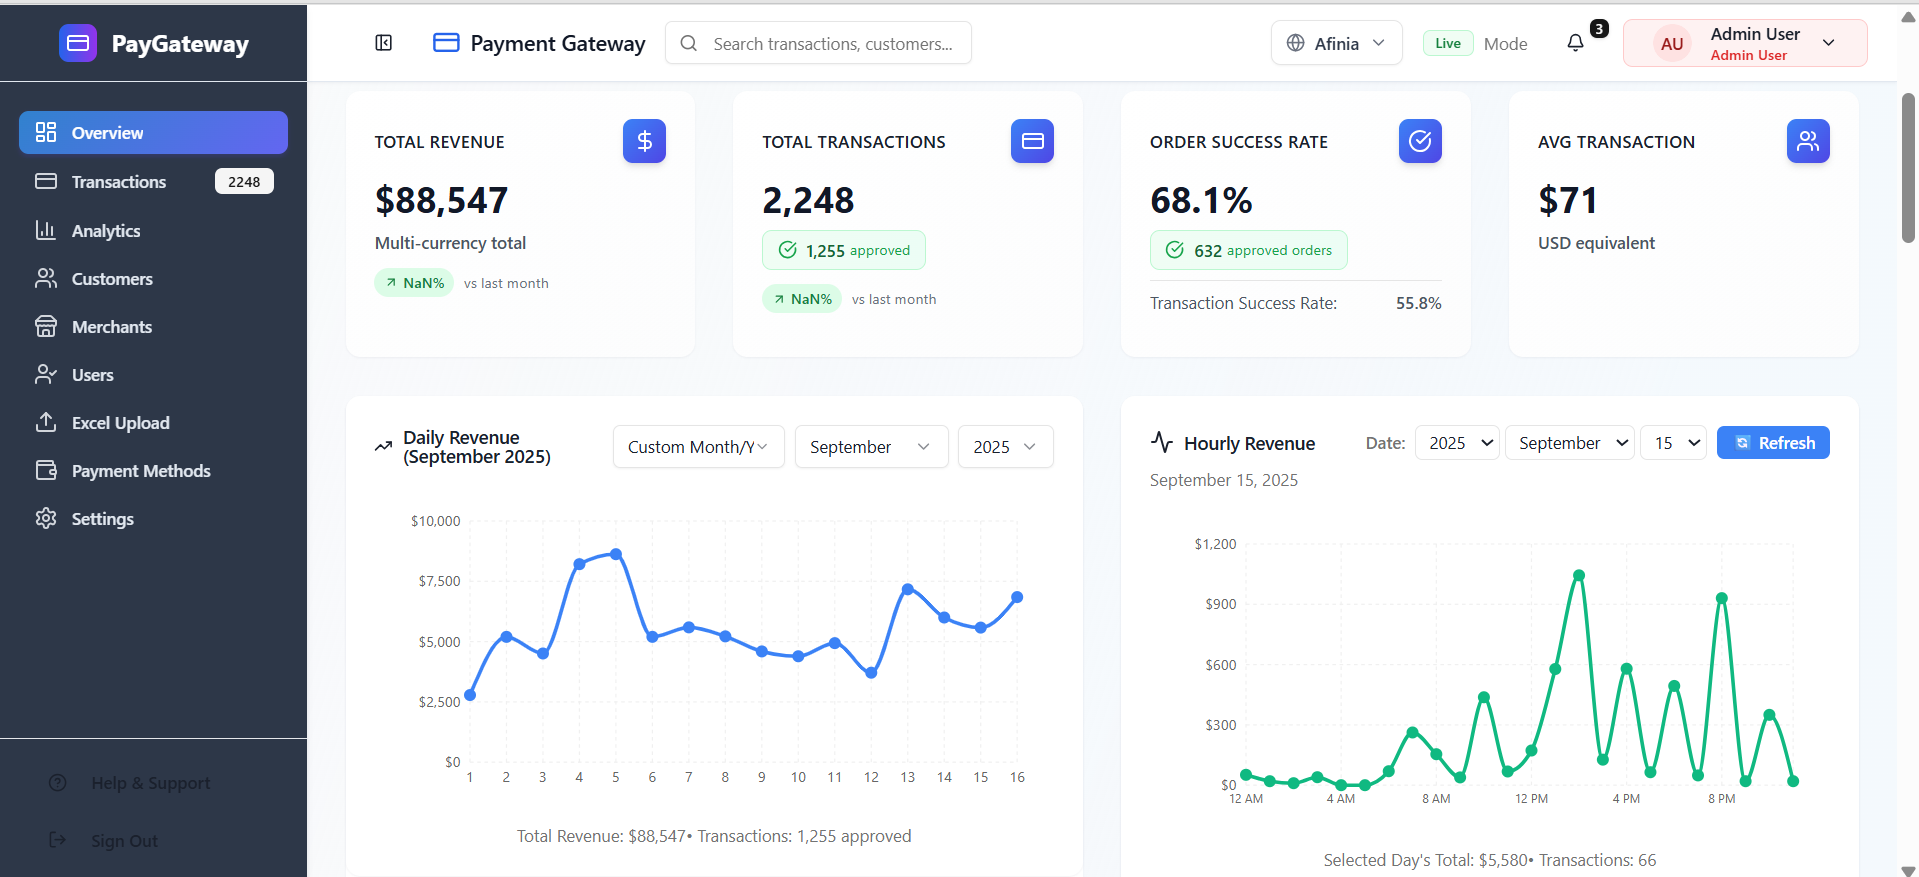Click the globe icon beside Afinia
Image resolution: width=1919 pixels, height=877 pixels.
point(1295,43)
